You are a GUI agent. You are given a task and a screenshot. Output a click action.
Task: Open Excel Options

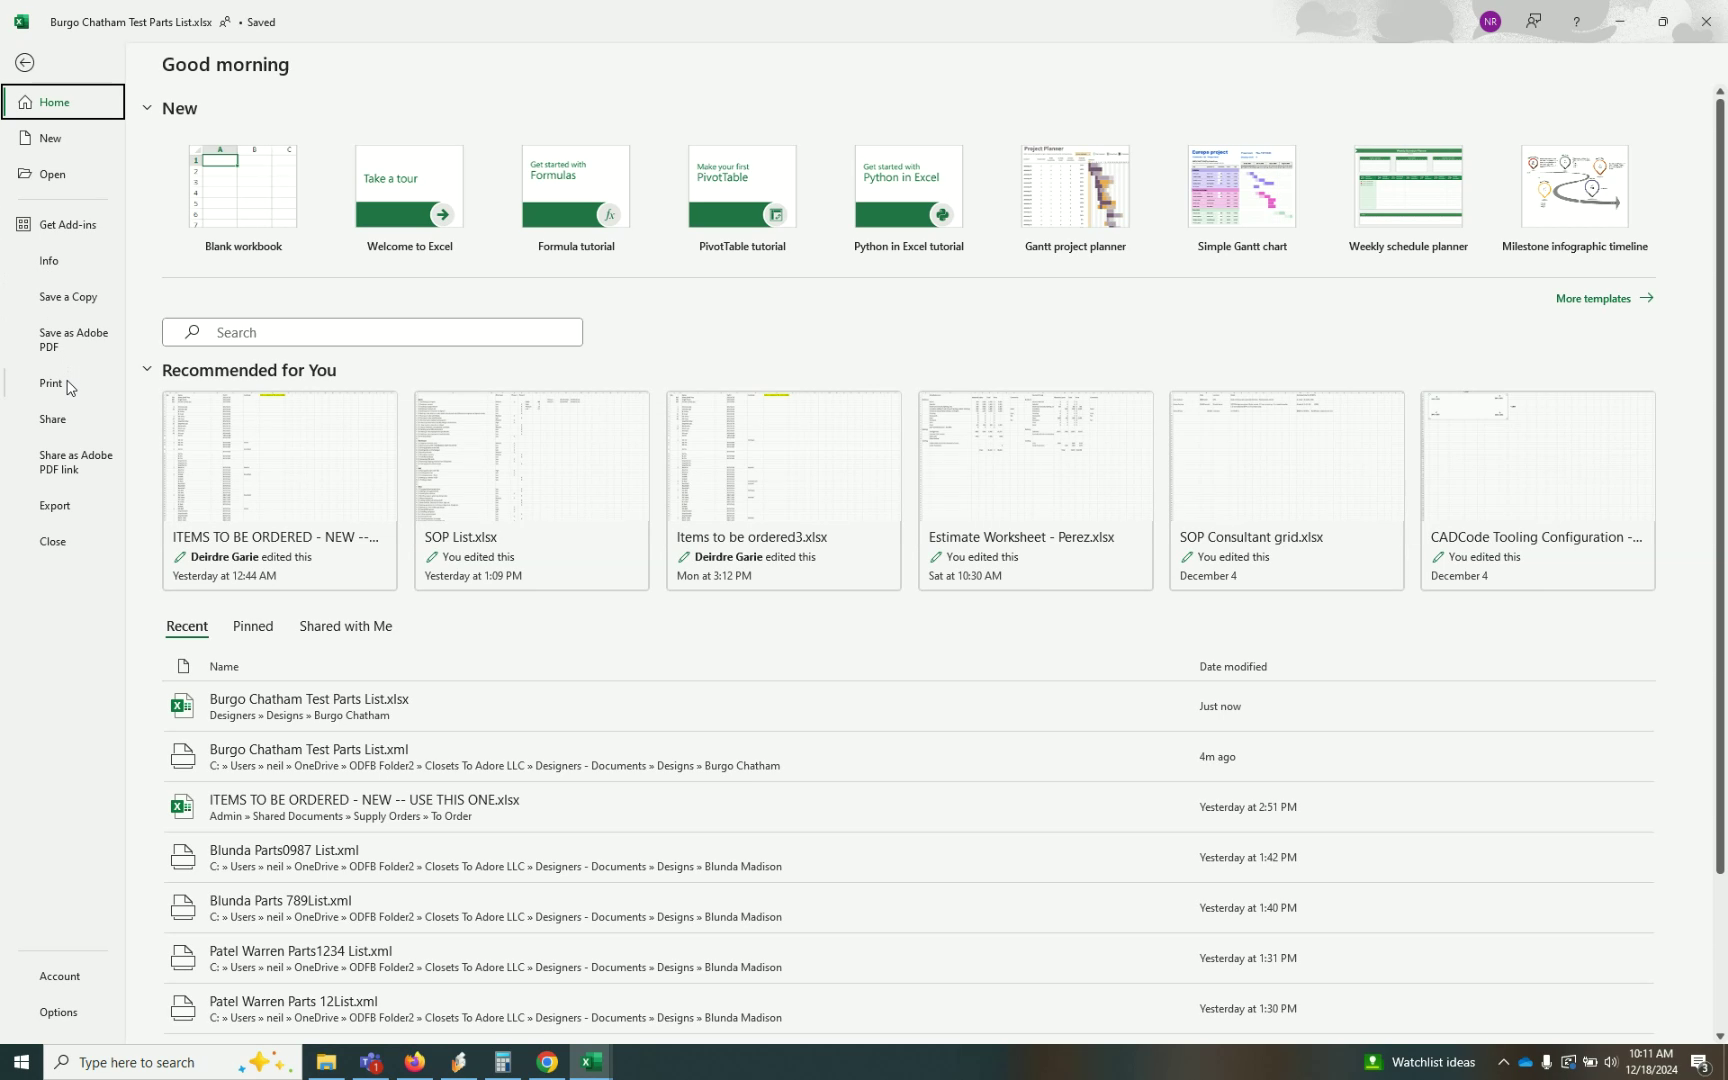click(x=63, y=1013)
